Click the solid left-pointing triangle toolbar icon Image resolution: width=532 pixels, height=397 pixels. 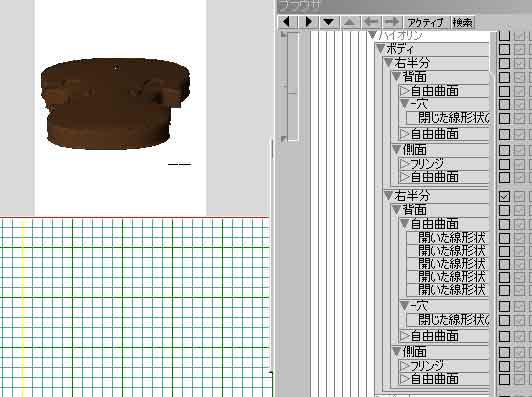(x=287, y=22)
